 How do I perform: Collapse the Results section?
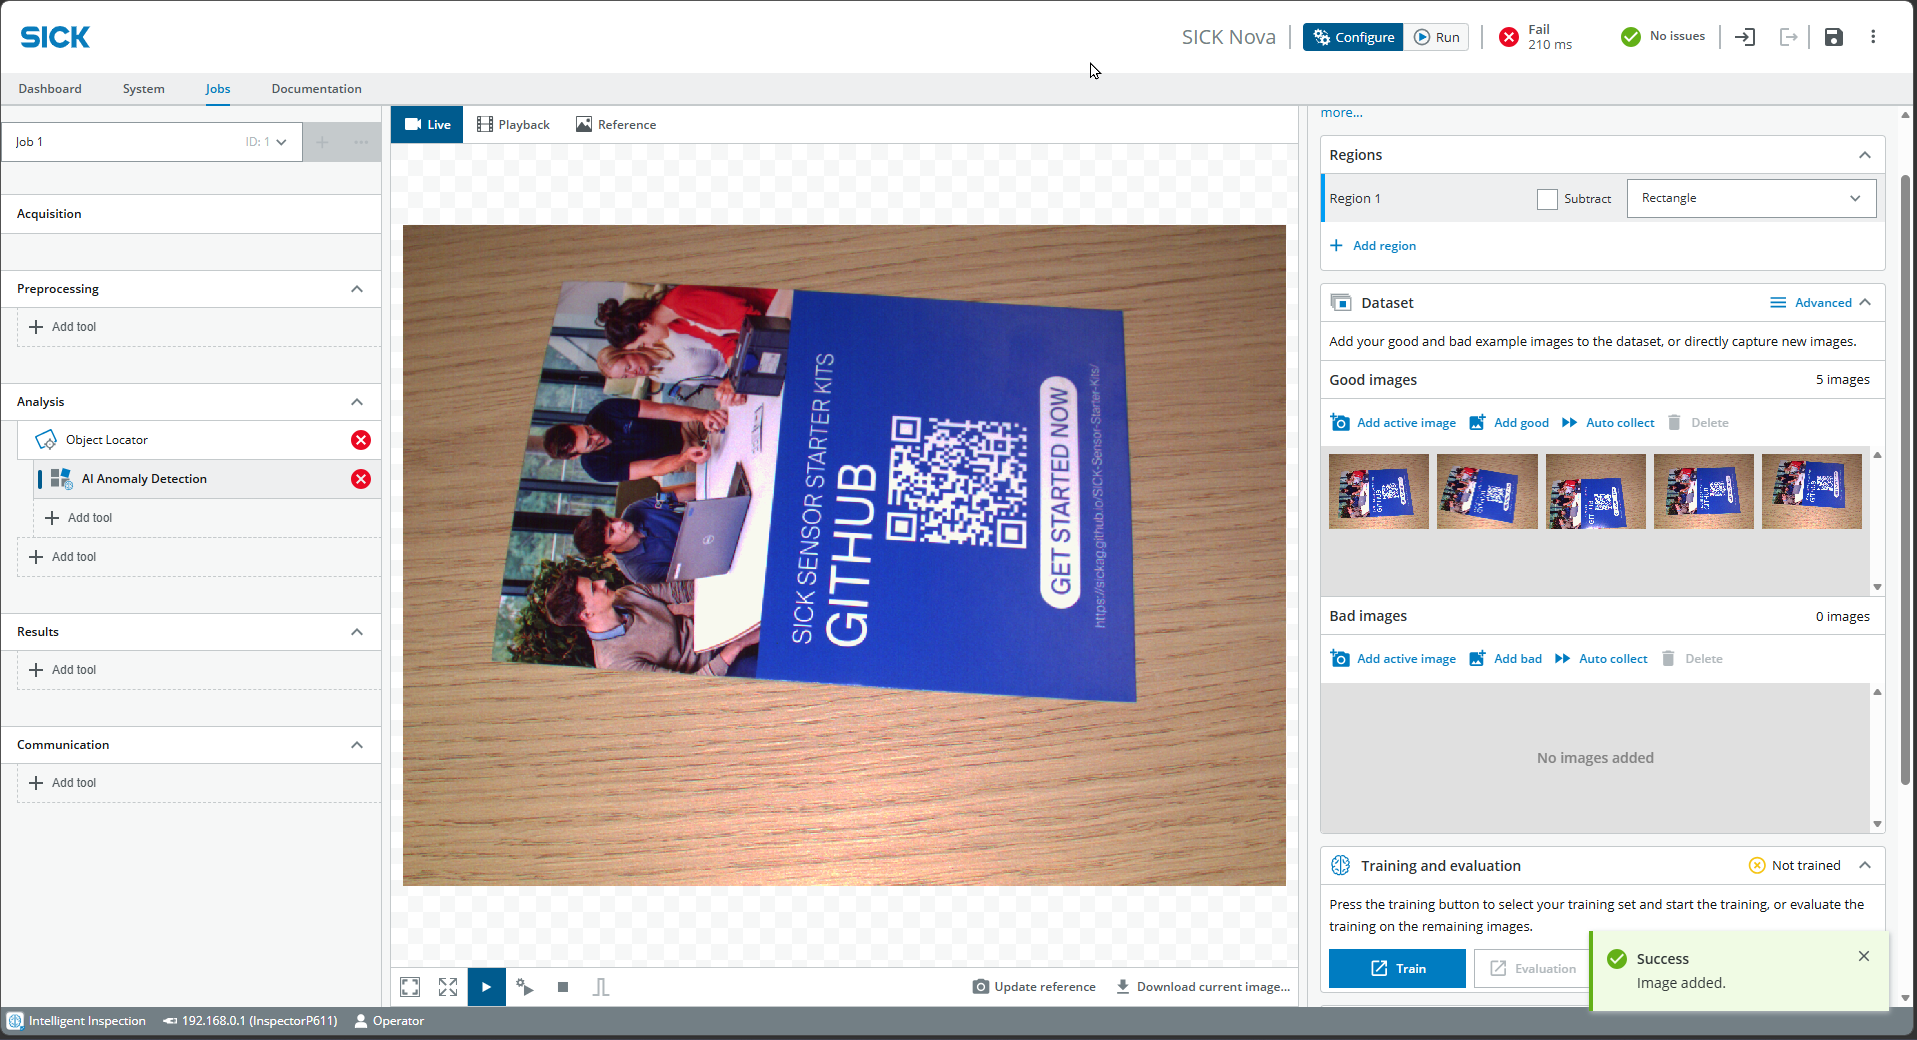point(357,632)
